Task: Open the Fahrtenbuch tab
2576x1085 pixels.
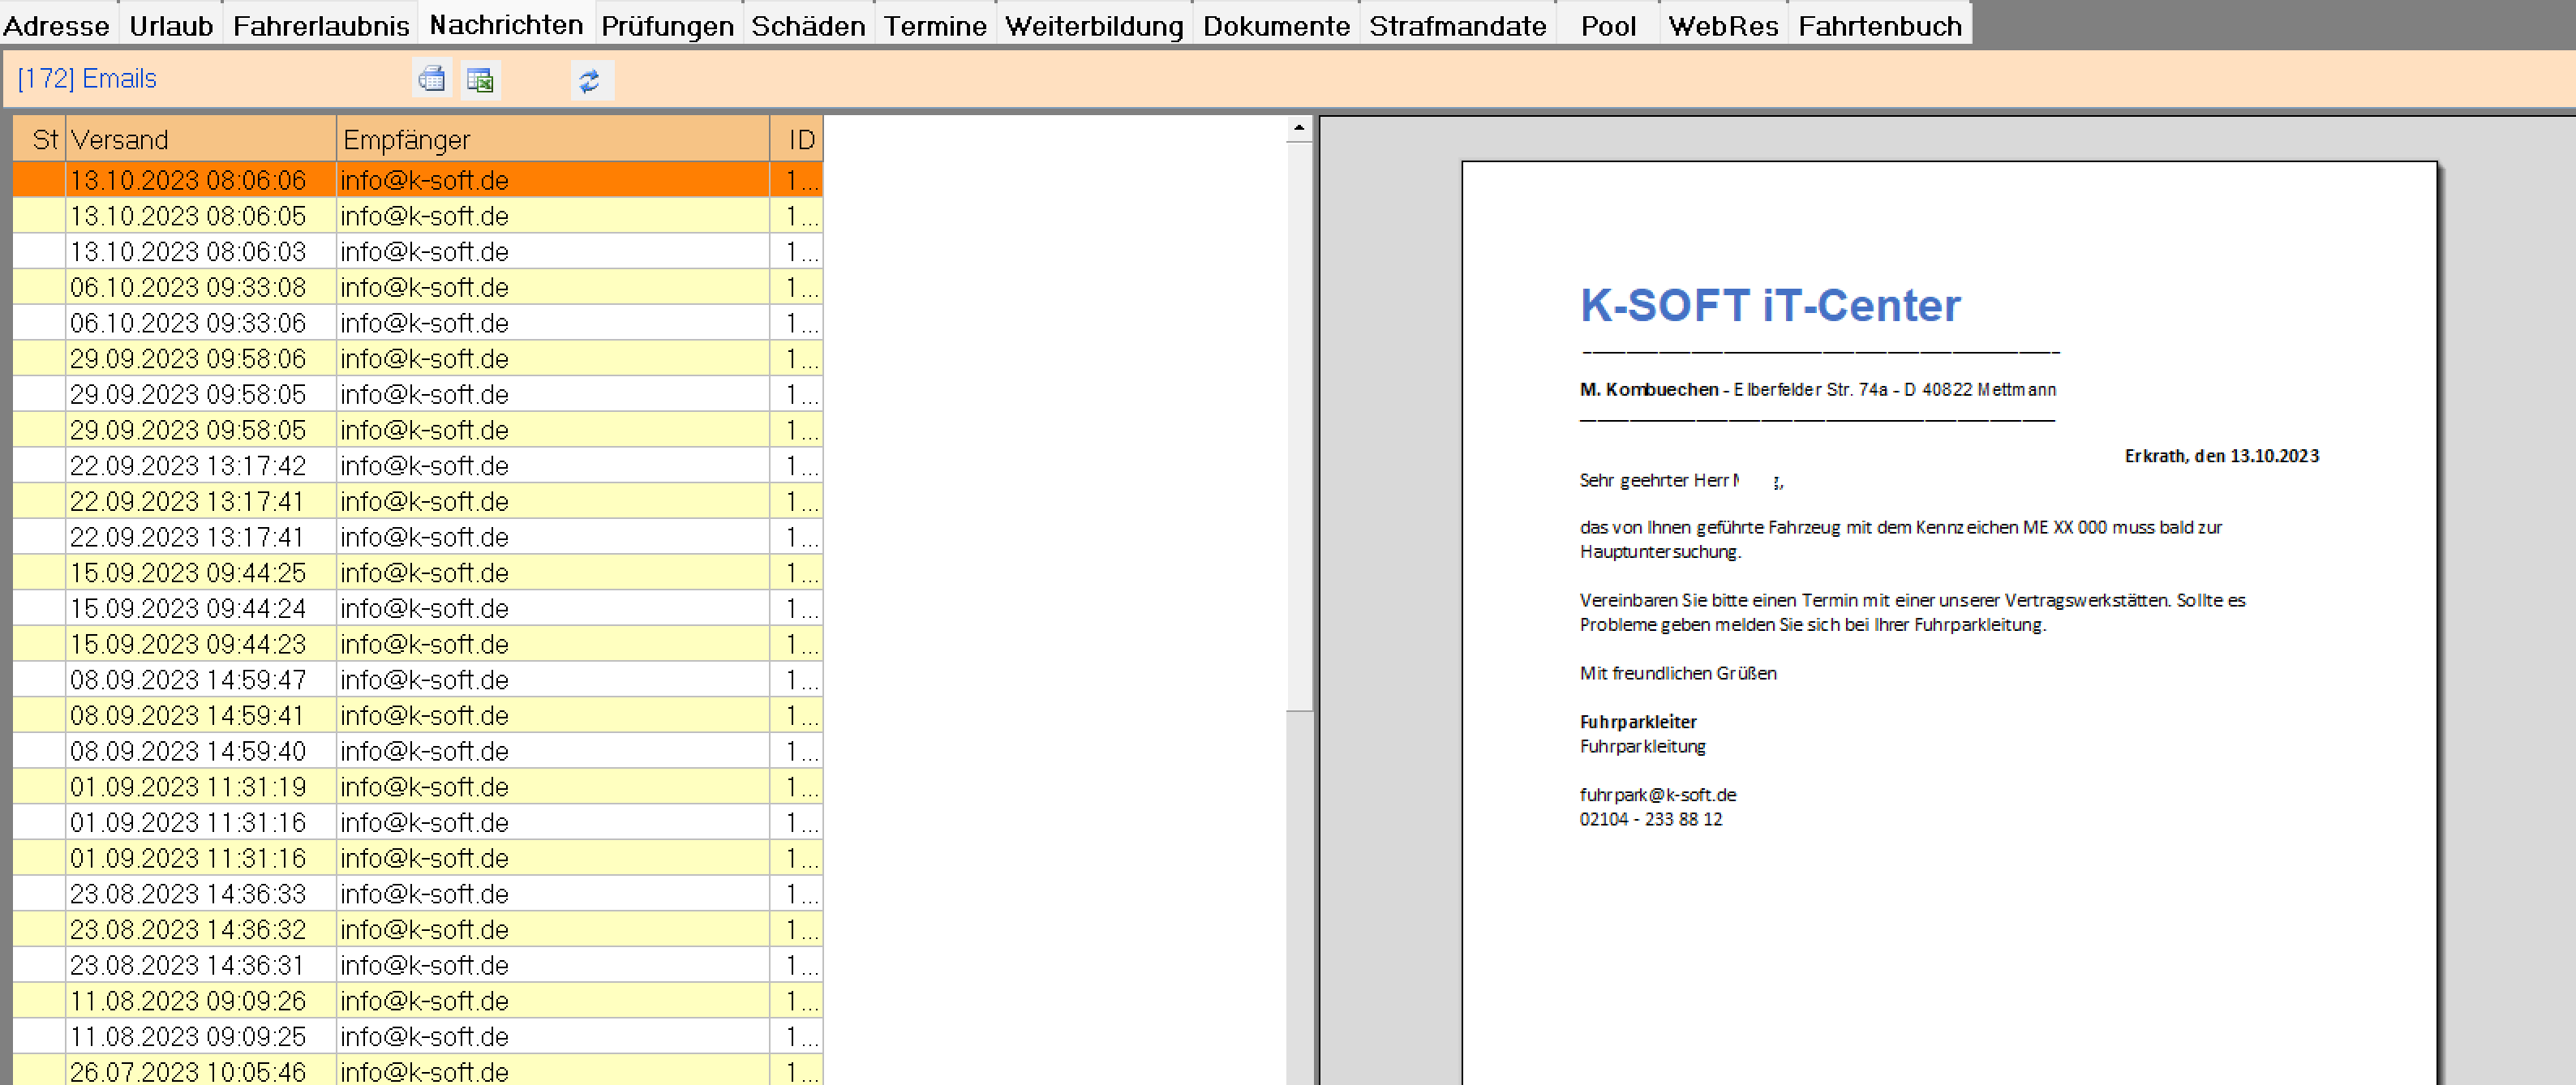Action: (1879, 25)
